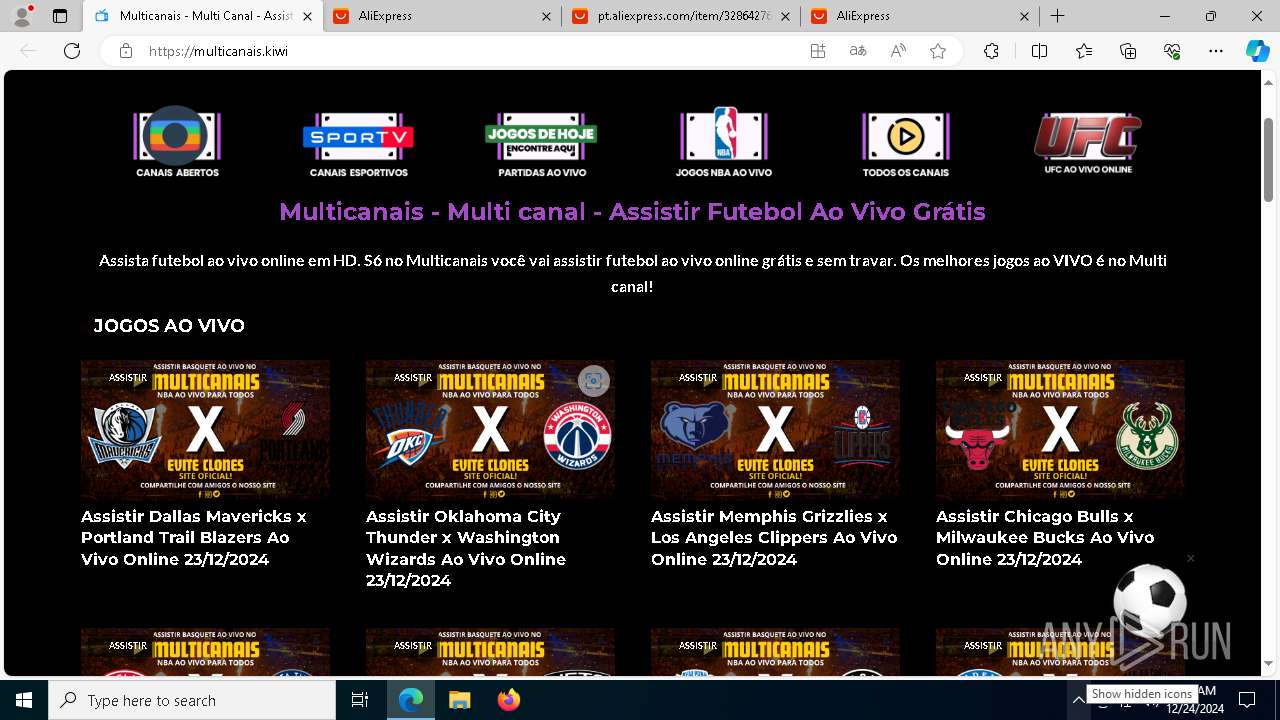This screenshot has height=720, width=1280.
Task: Close the floating soccer ball popup
Action: click(1190, 558)
